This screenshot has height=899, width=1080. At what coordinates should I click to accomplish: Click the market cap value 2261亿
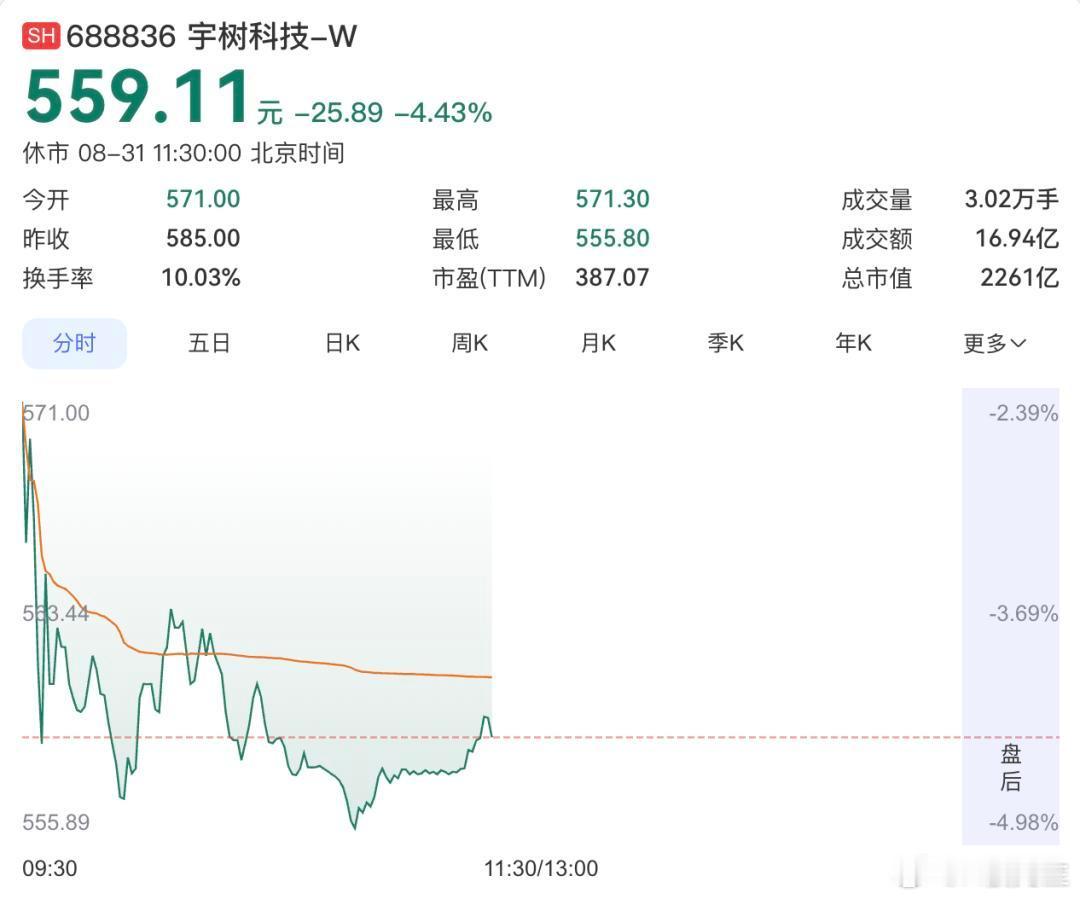coord(1019,278)
